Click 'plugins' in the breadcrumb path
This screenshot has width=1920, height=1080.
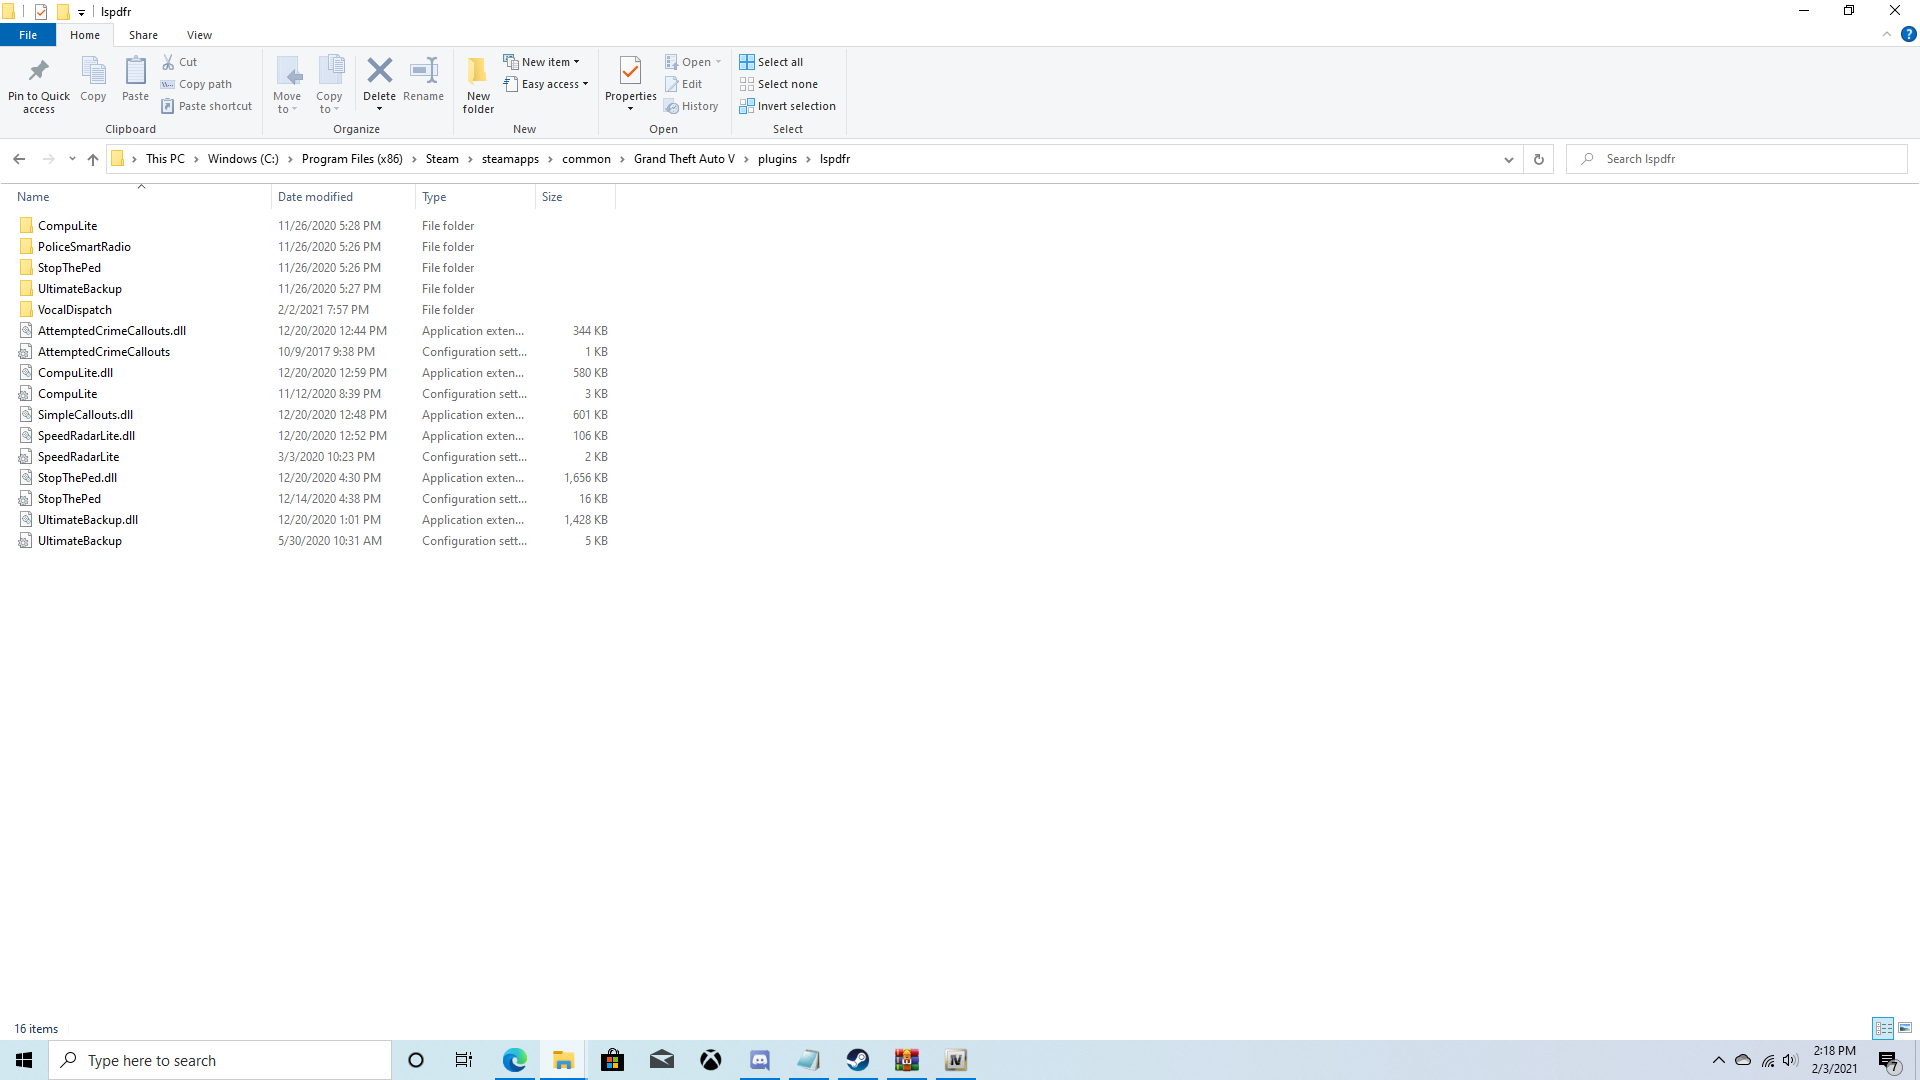[x=777, y=159]
